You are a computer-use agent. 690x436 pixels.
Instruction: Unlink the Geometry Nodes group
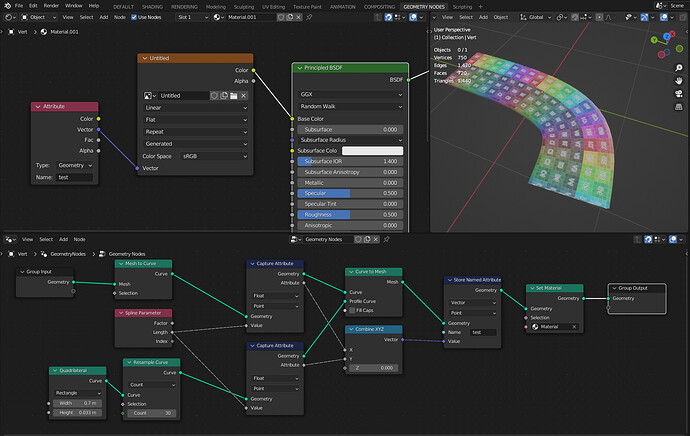tap(376, 239)
